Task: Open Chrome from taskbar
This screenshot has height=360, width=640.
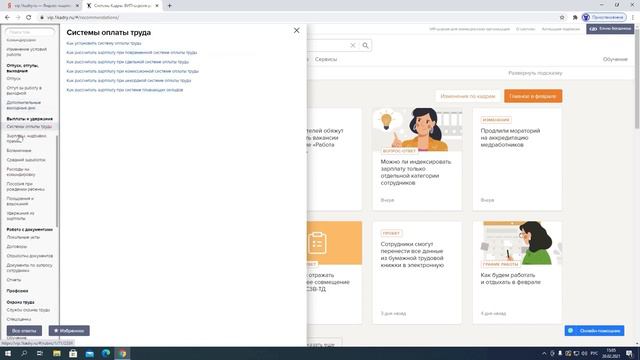Action: 122,353
